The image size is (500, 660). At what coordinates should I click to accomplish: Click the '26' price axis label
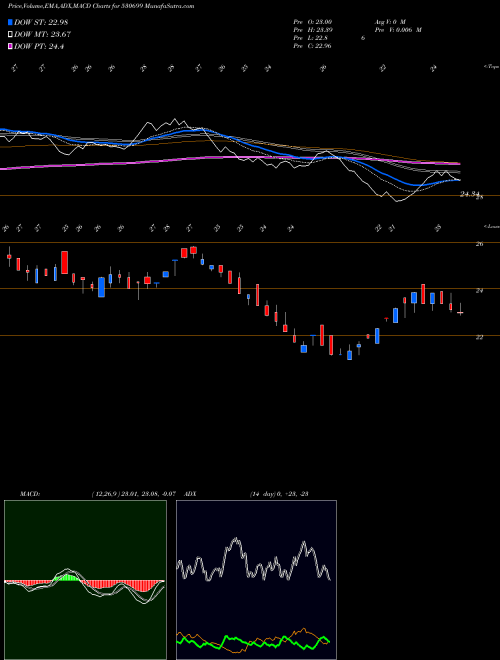pos(479,244)
